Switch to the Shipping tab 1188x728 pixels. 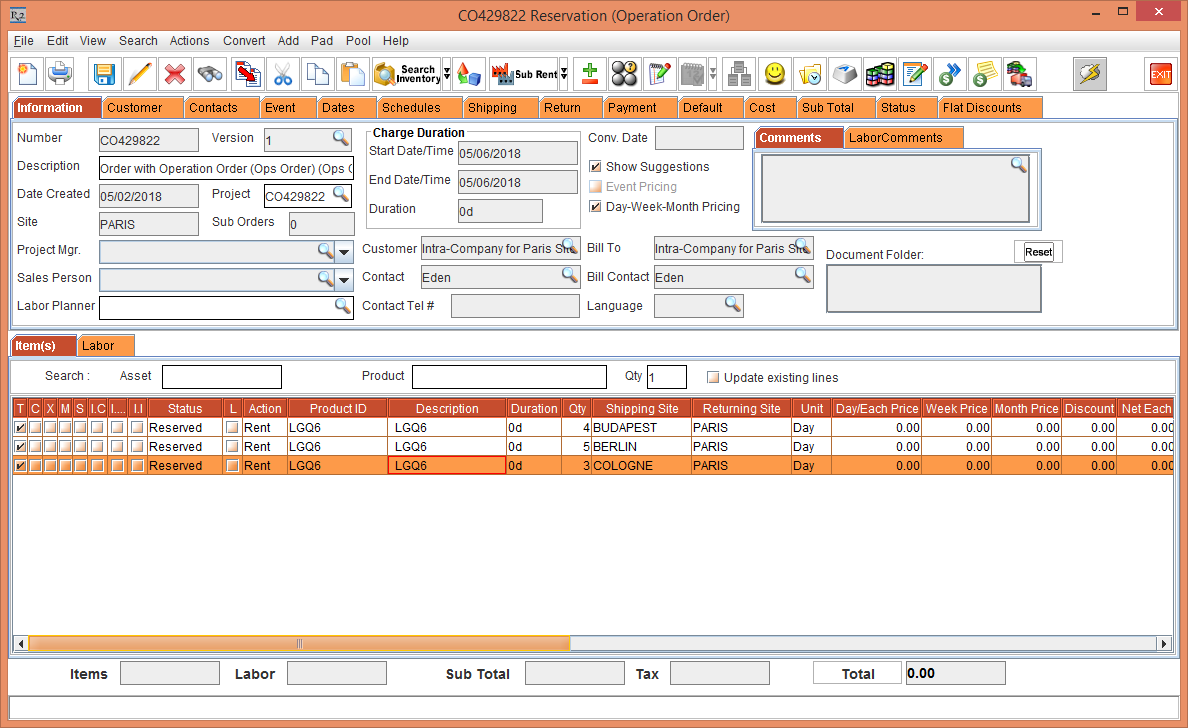[x=492, y=108]
